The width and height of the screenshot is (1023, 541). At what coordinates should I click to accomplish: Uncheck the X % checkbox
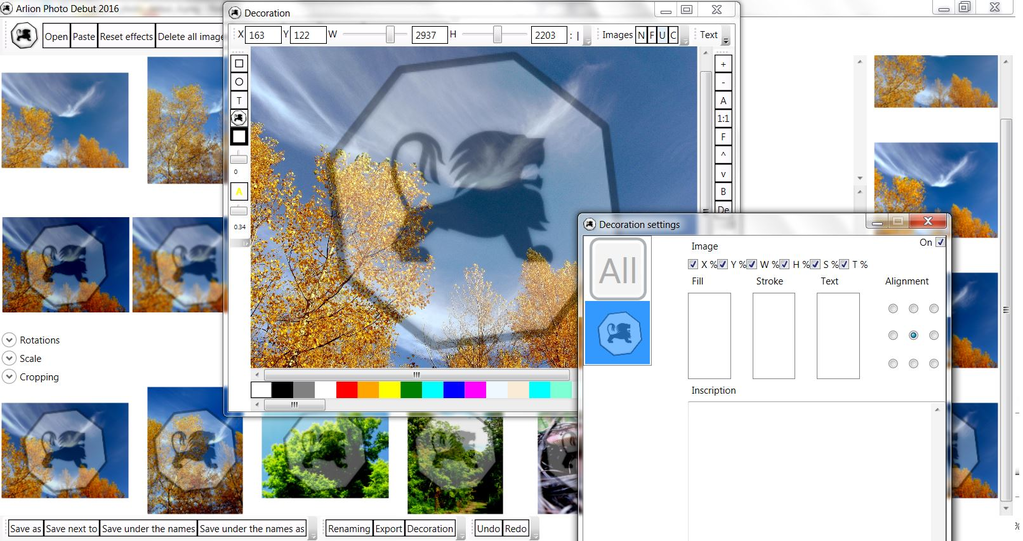pyautogui.click(x=693, y=264)
